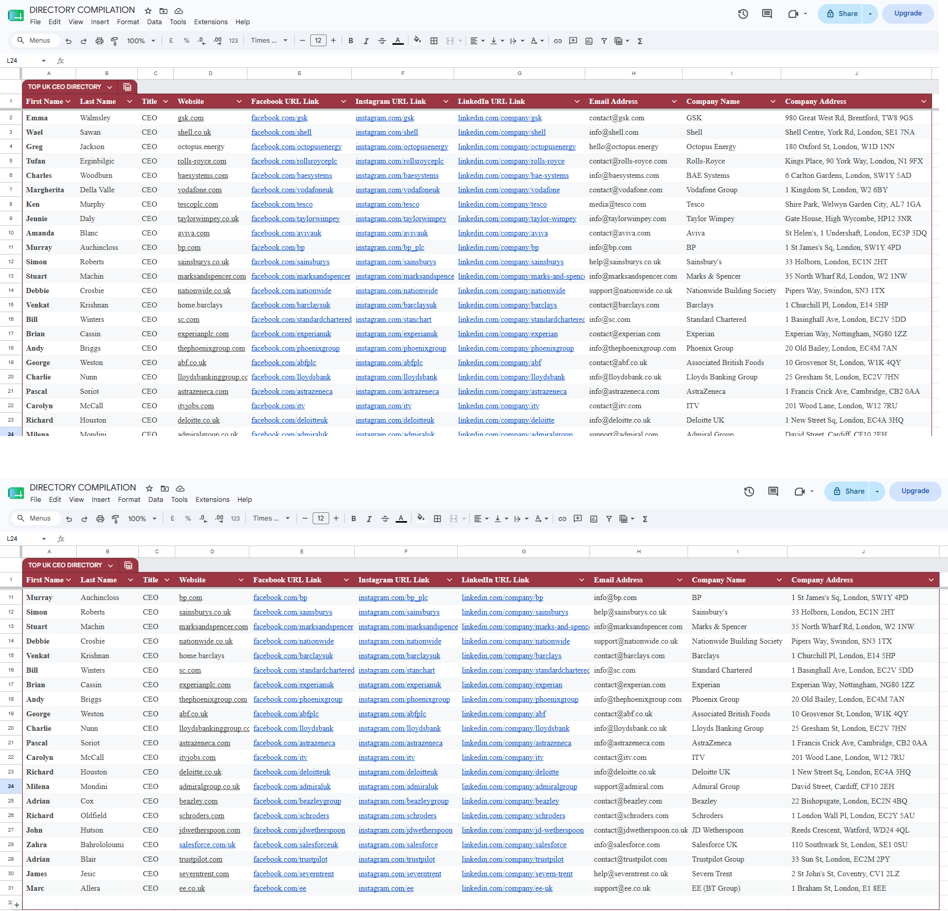Decrease decimal places in top window

click(x=201, y=41)
